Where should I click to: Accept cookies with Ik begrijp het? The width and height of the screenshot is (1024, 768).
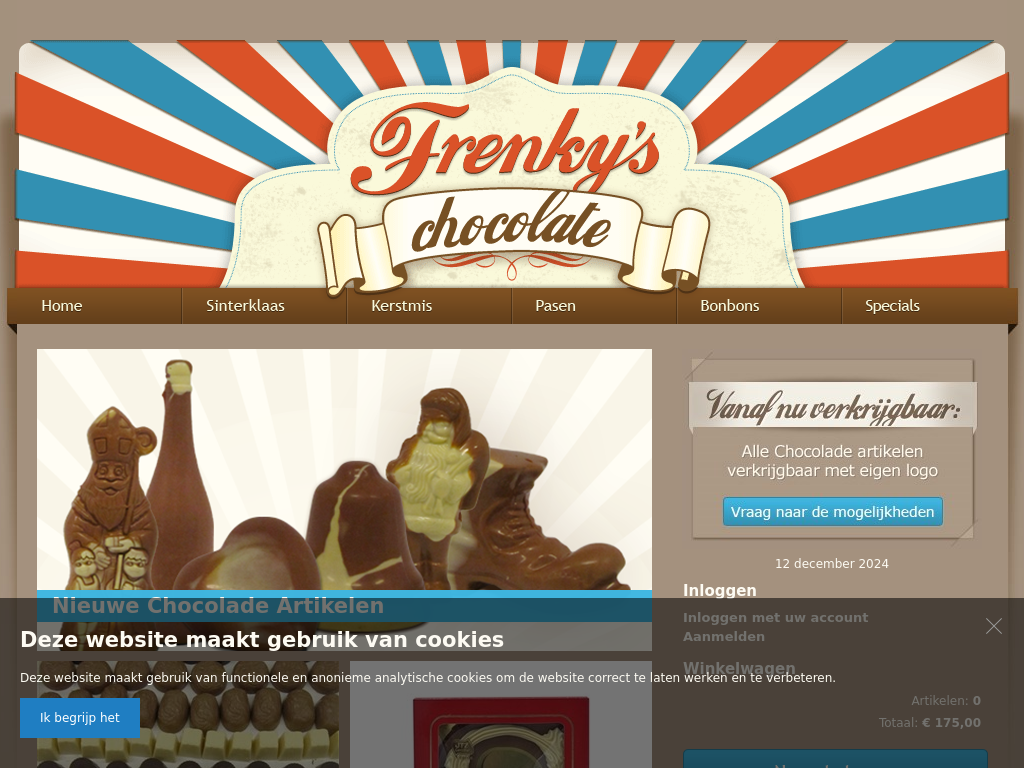(x=80, y=718)
